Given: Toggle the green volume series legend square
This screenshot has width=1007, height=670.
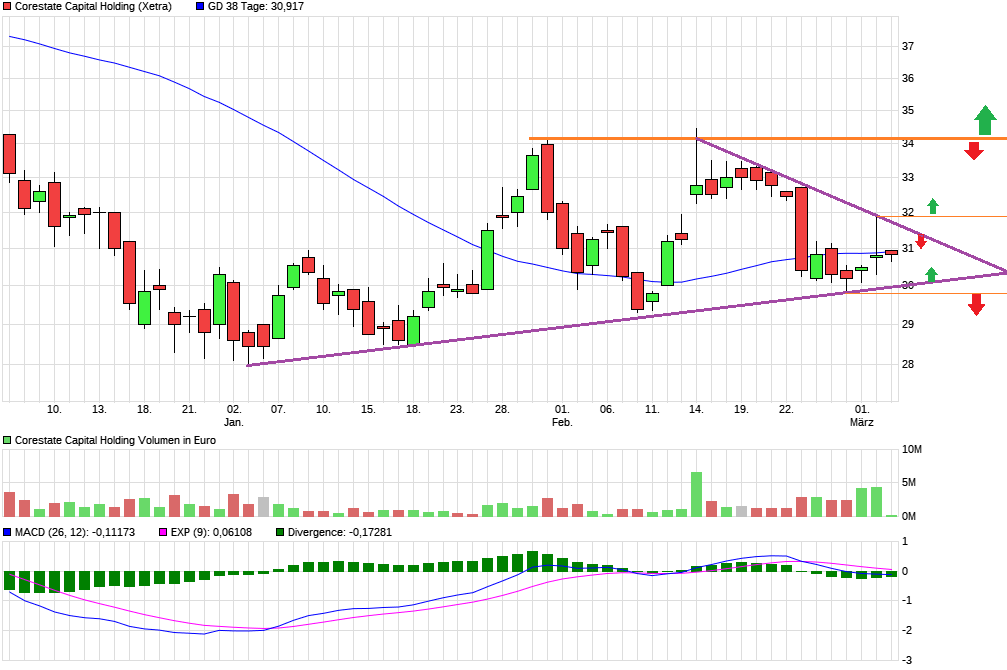Looking at the screenshot, I should coord(7,438).
